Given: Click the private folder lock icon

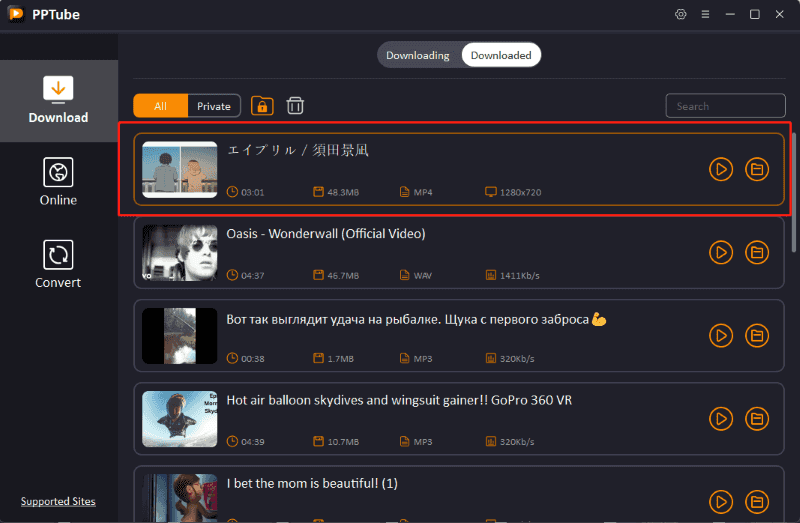Looking at the screenshot, I should tap(262, 106).
